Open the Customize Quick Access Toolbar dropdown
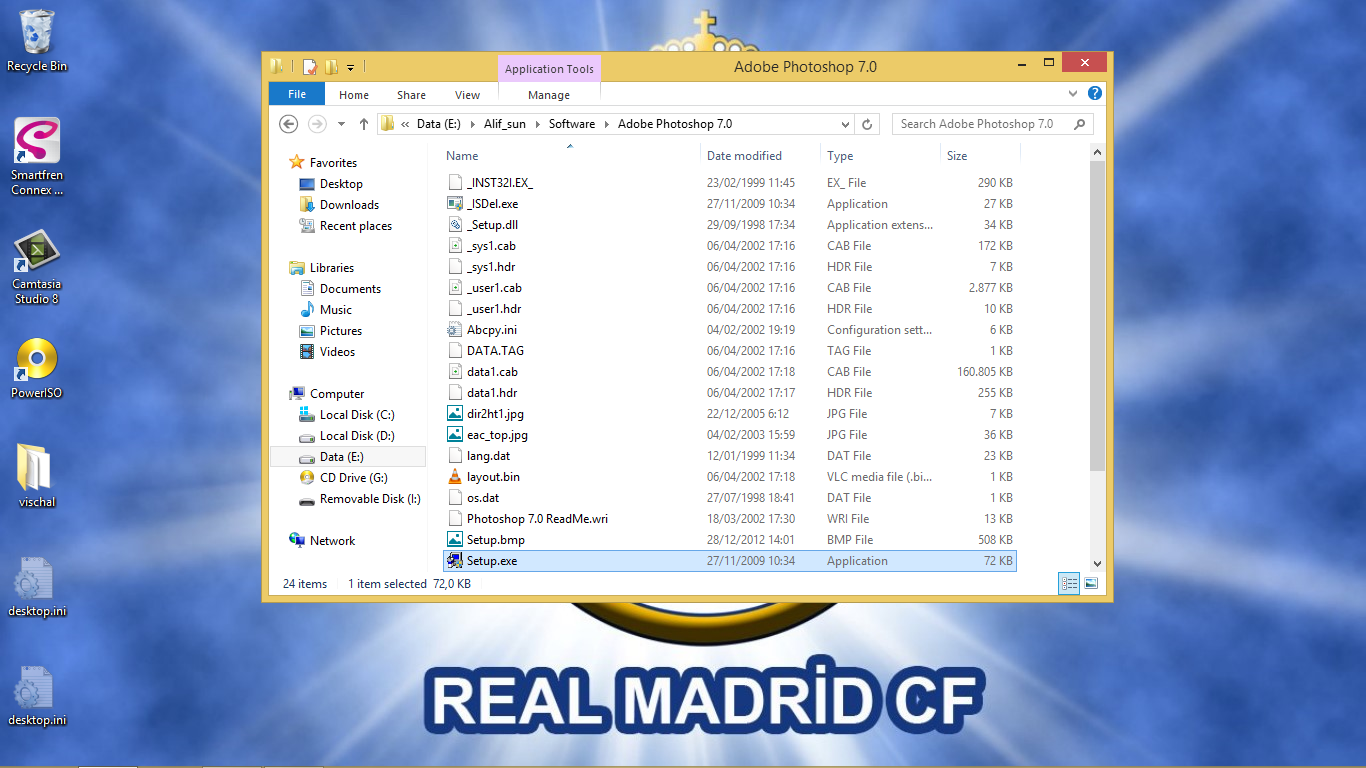1366x768 pixels. (350, 66)
